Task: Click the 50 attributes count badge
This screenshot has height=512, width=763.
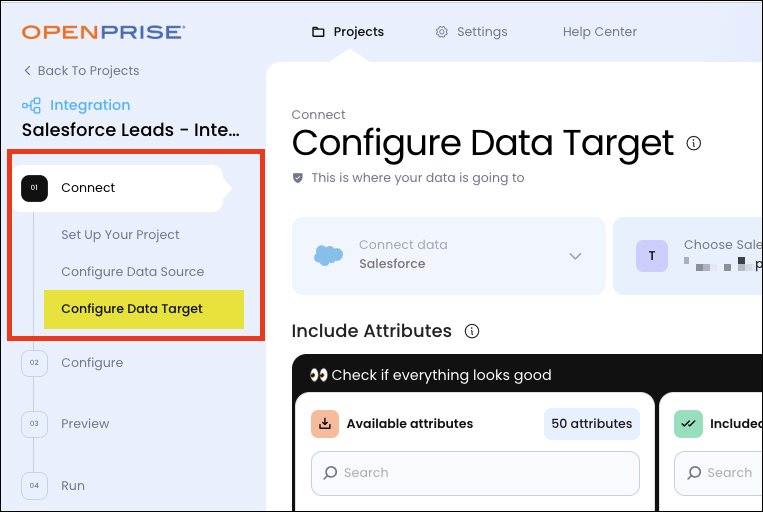Action: coord(592,424)
